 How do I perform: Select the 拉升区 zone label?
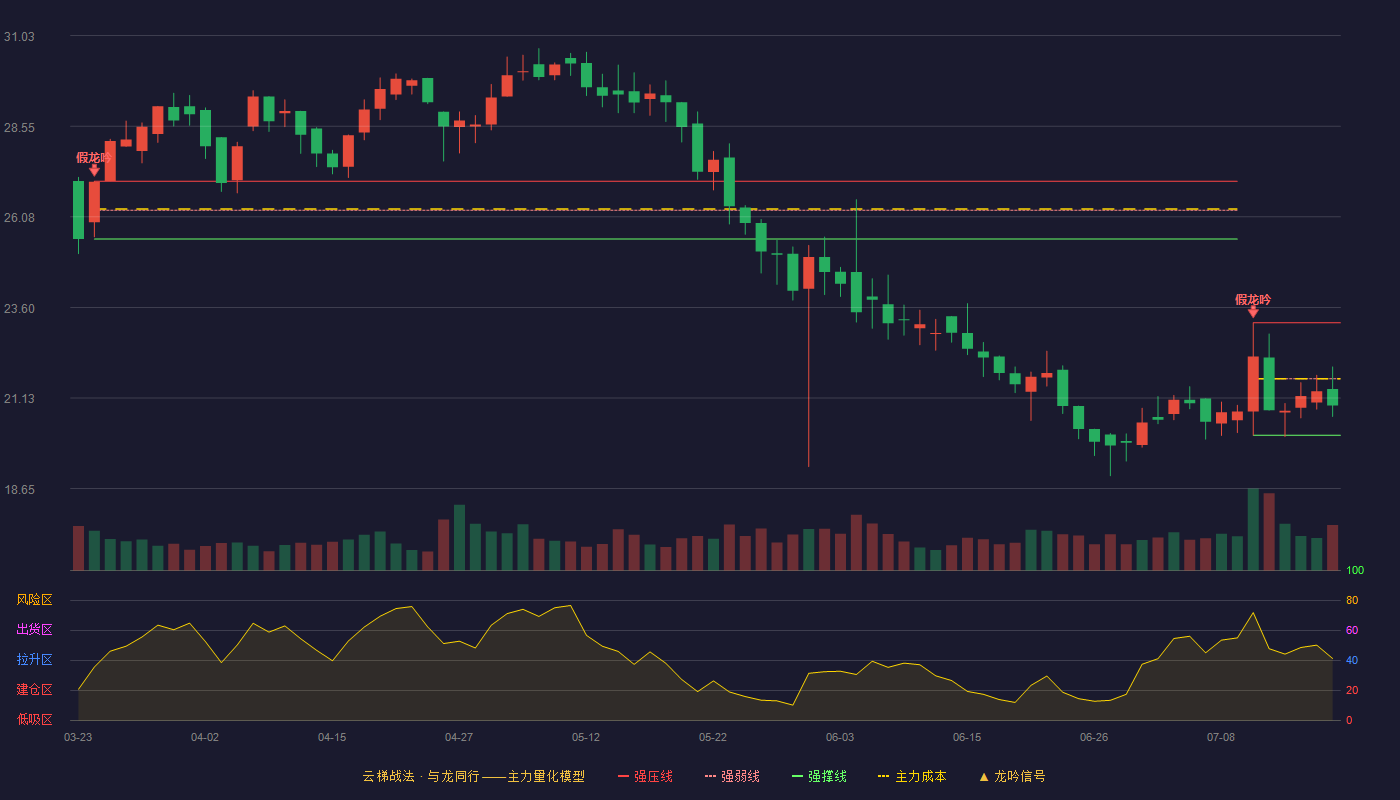pyautogui.click(x=34, y=660)
